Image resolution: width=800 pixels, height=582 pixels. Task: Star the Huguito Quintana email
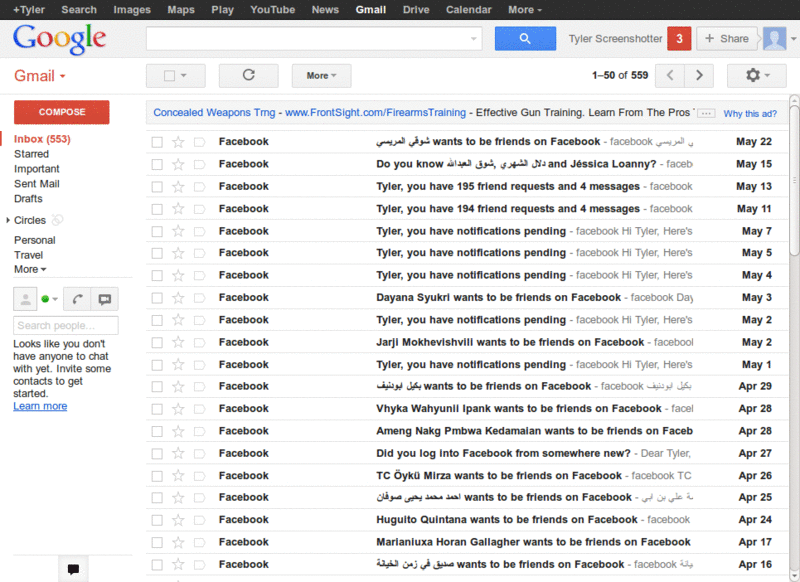point(178,520)
